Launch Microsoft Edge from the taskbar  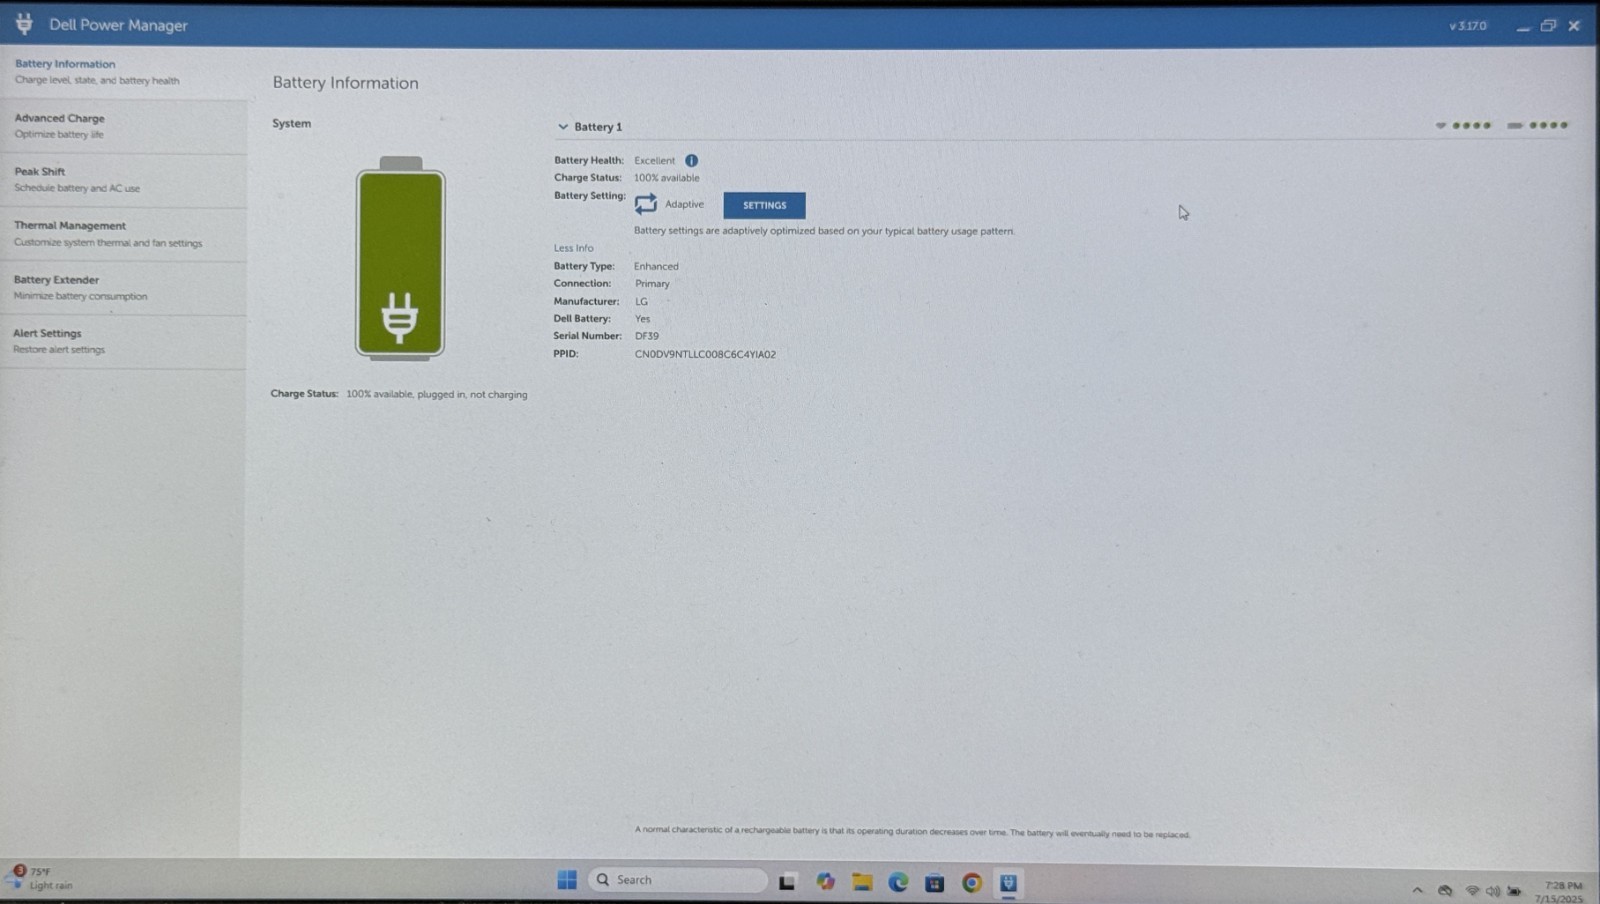pos(898,882)
